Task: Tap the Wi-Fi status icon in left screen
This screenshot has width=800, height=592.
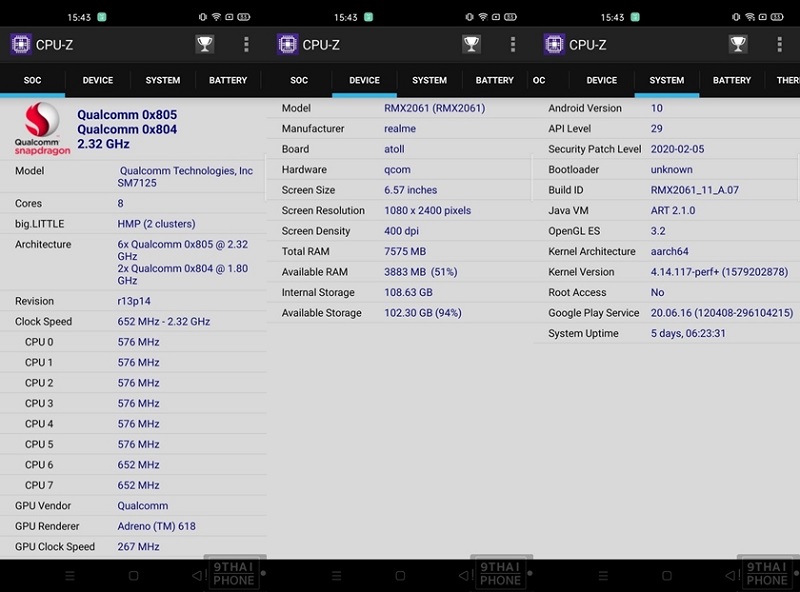Action: (216, 17)
